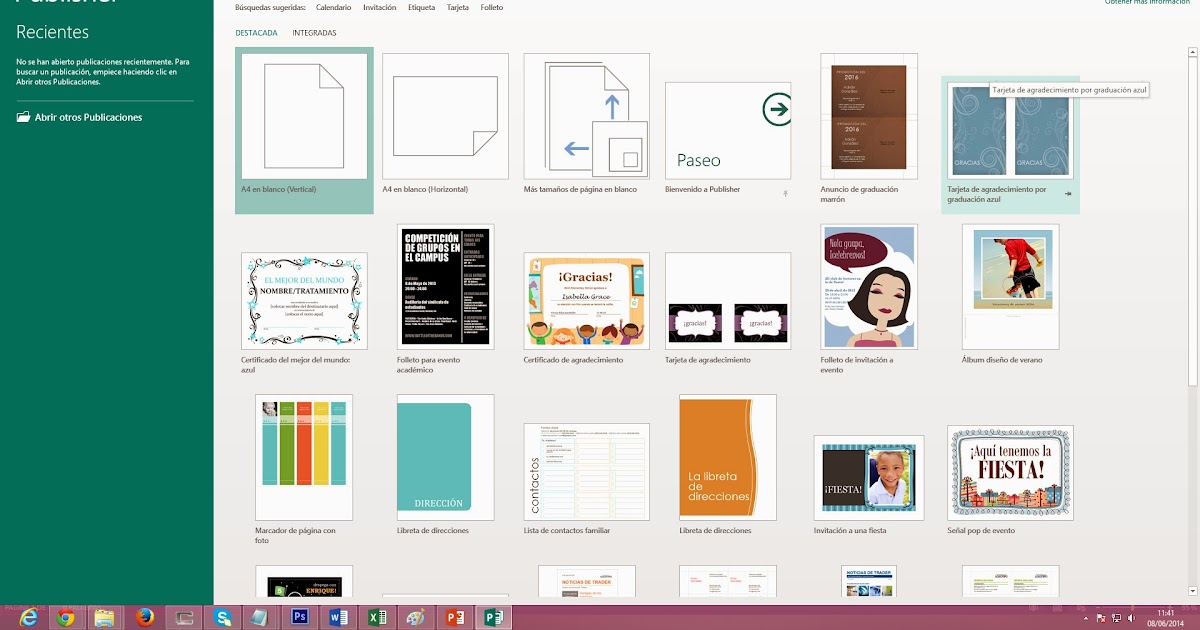
Task: Search templates with the Calendario suggestion
Action: [x=331, y=6]
